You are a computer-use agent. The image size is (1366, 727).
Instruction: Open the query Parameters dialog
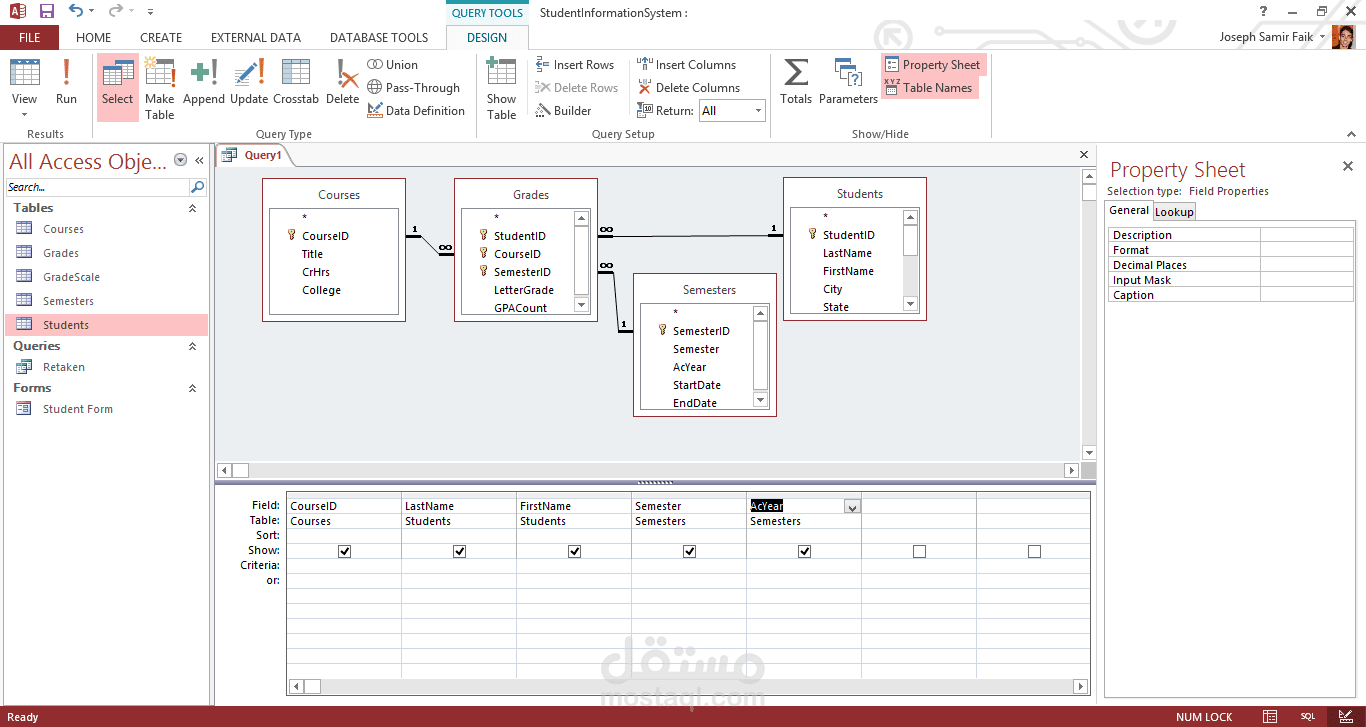click(848, 85)
